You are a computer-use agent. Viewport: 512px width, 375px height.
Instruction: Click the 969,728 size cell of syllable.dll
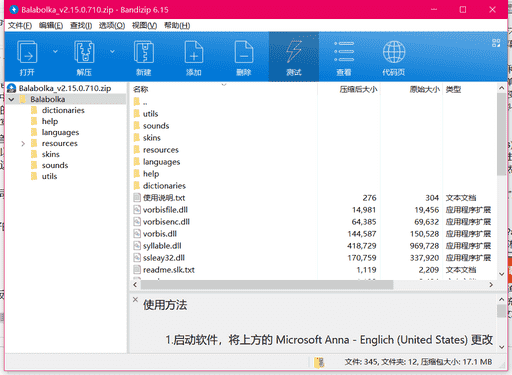pyautogui.click(x=424, y=246)
